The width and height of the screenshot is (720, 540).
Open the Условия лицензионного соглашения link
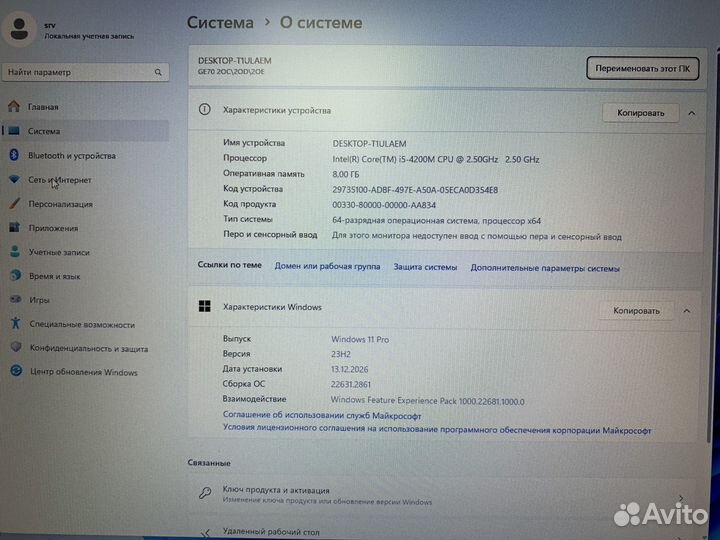tap(437, 429)
